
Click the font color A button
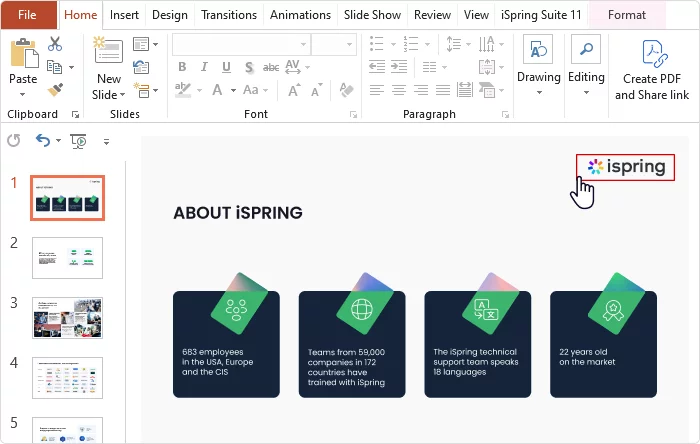(217, 91)
